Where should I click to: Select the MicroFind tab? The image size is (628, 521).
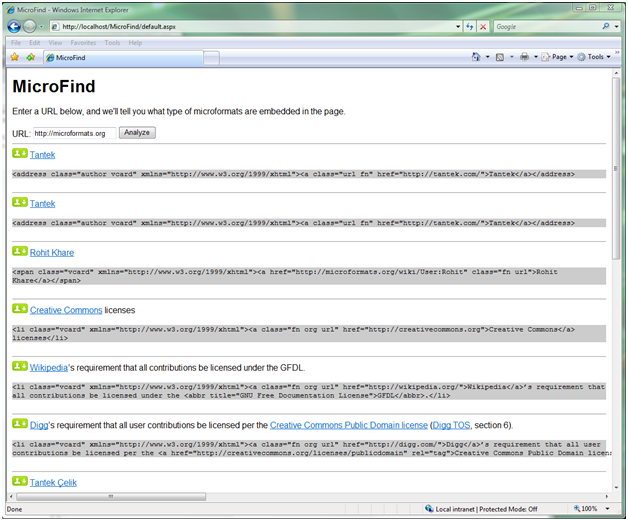click(123, 58)
